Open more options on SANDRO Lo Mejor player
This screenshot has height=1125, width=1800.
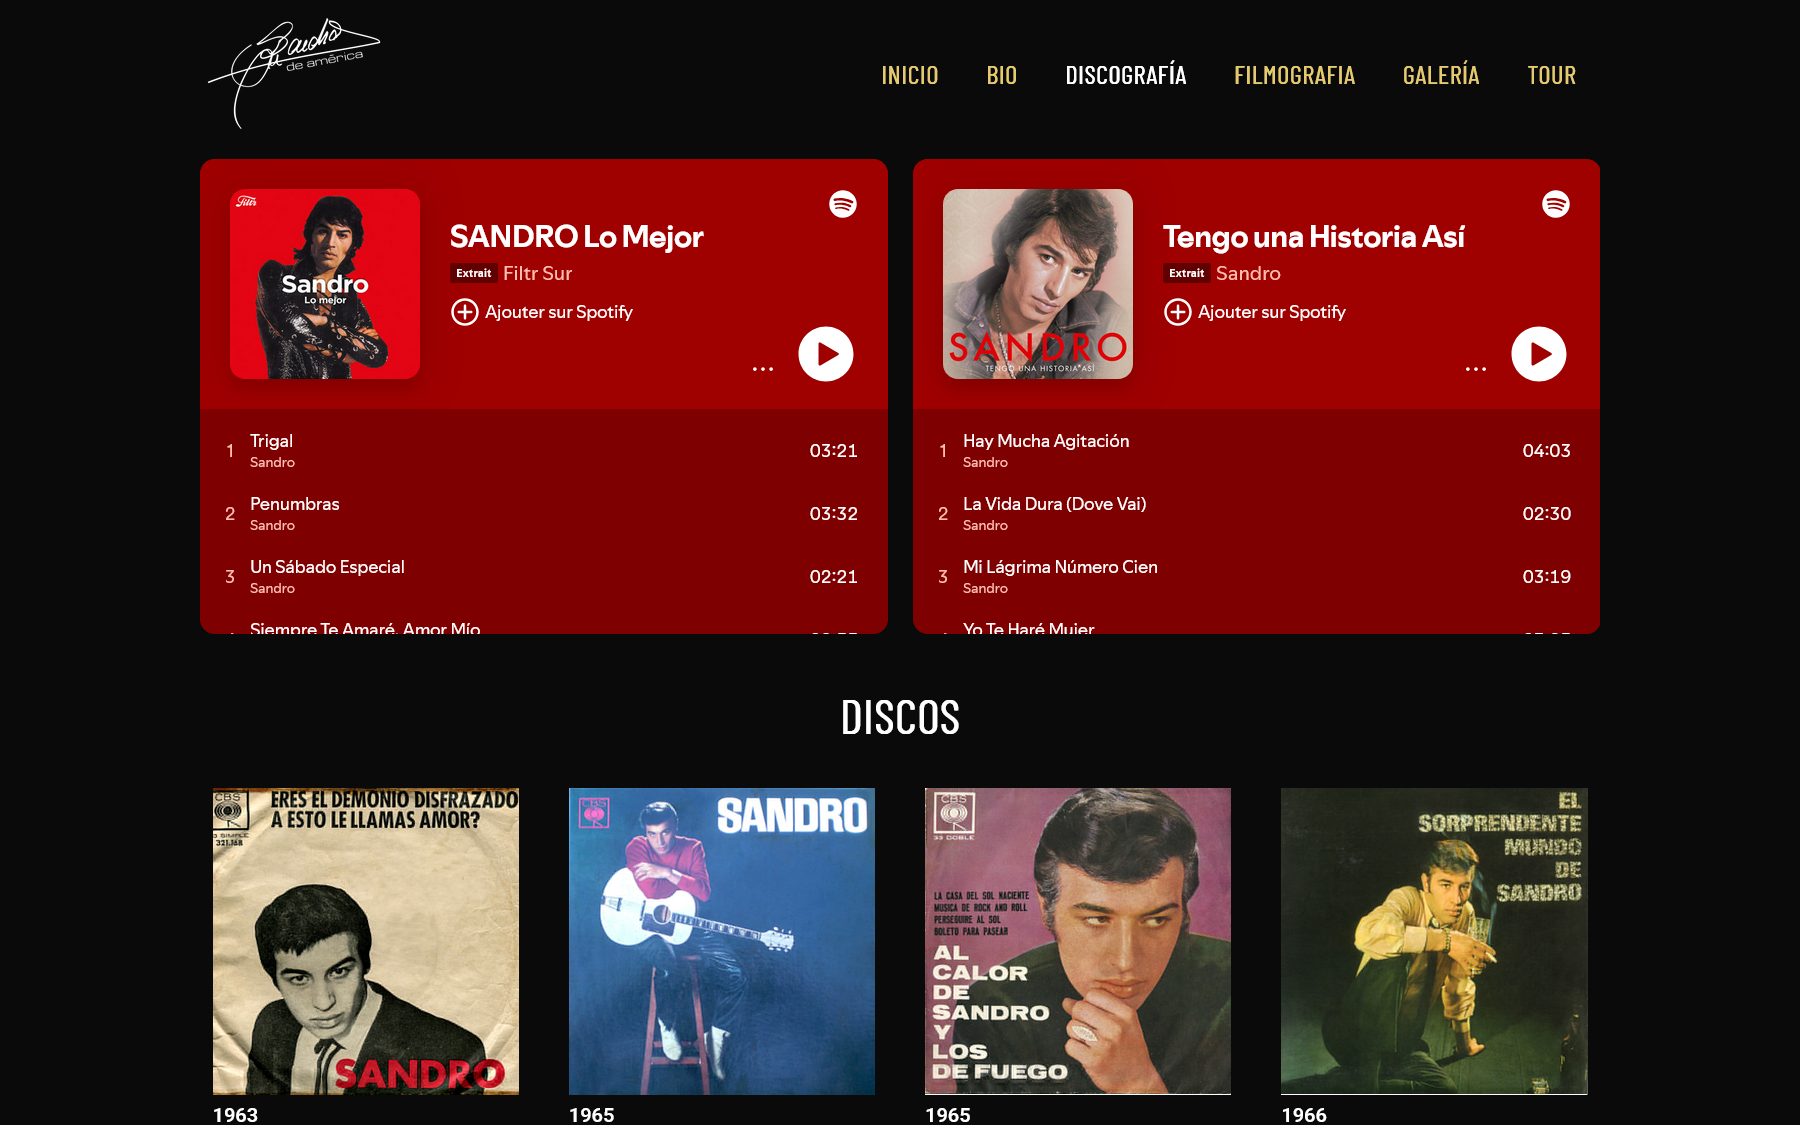(763, 369)
